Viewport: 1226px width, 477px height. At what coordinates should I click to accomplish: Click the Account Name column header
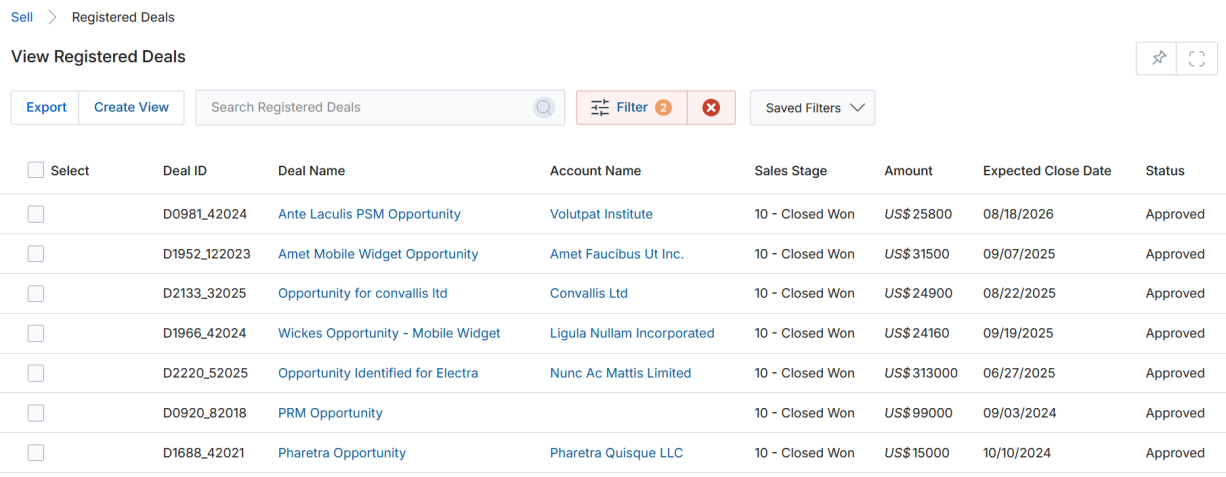(x=595, y=171)
